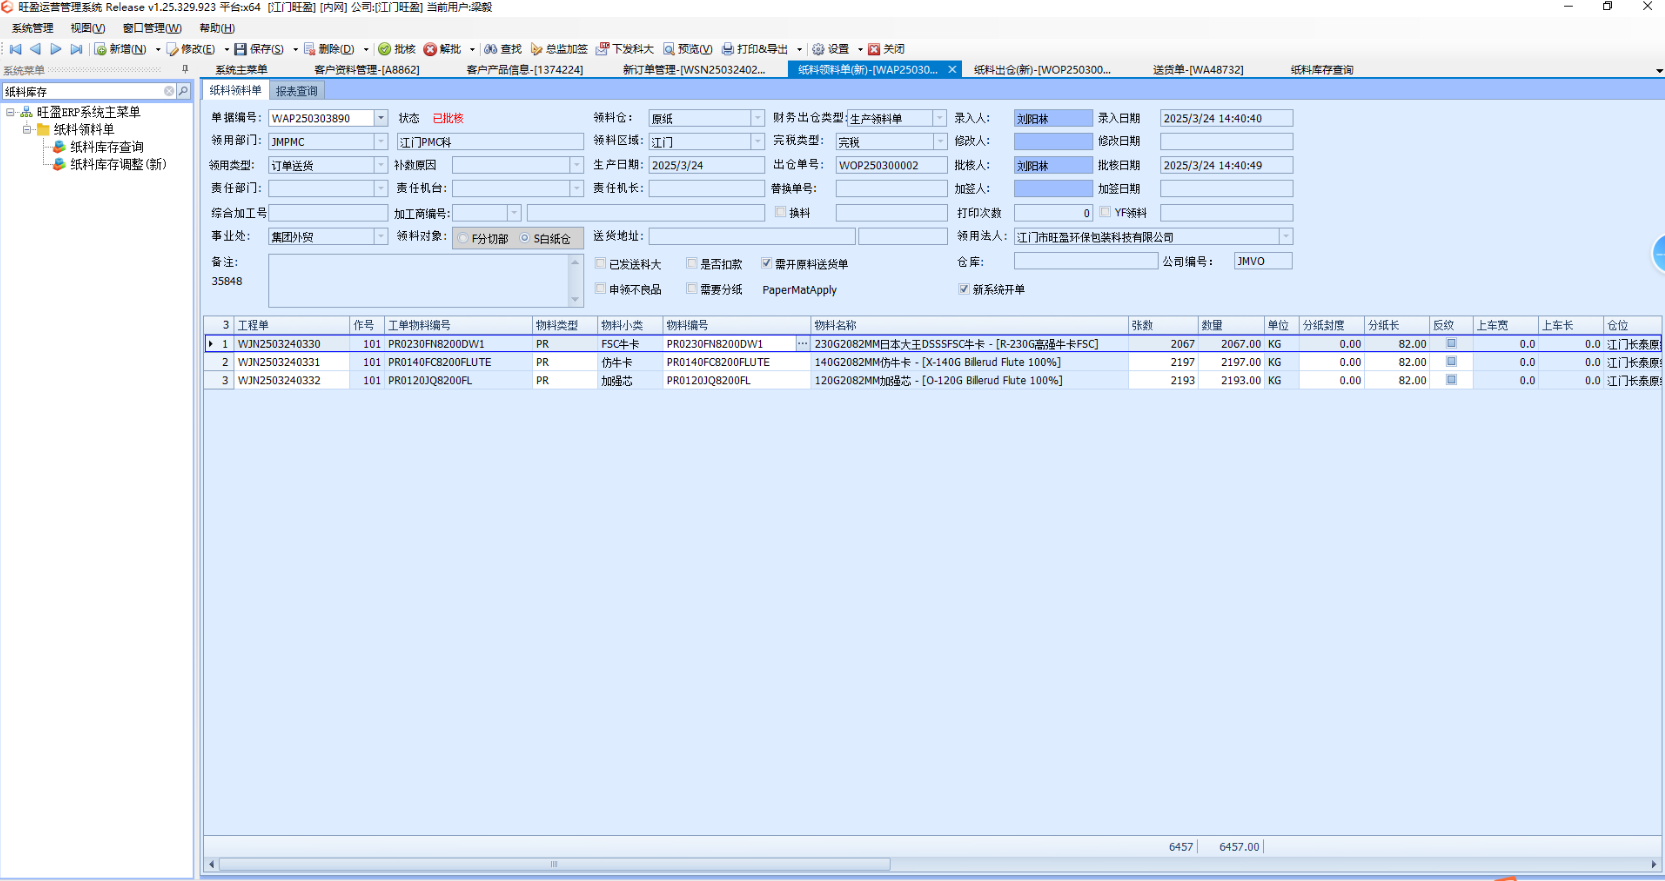Check 反纹 box in WJN2503240331 row
Viewport: 1665px width, 881px height.
pos(1451,361)
